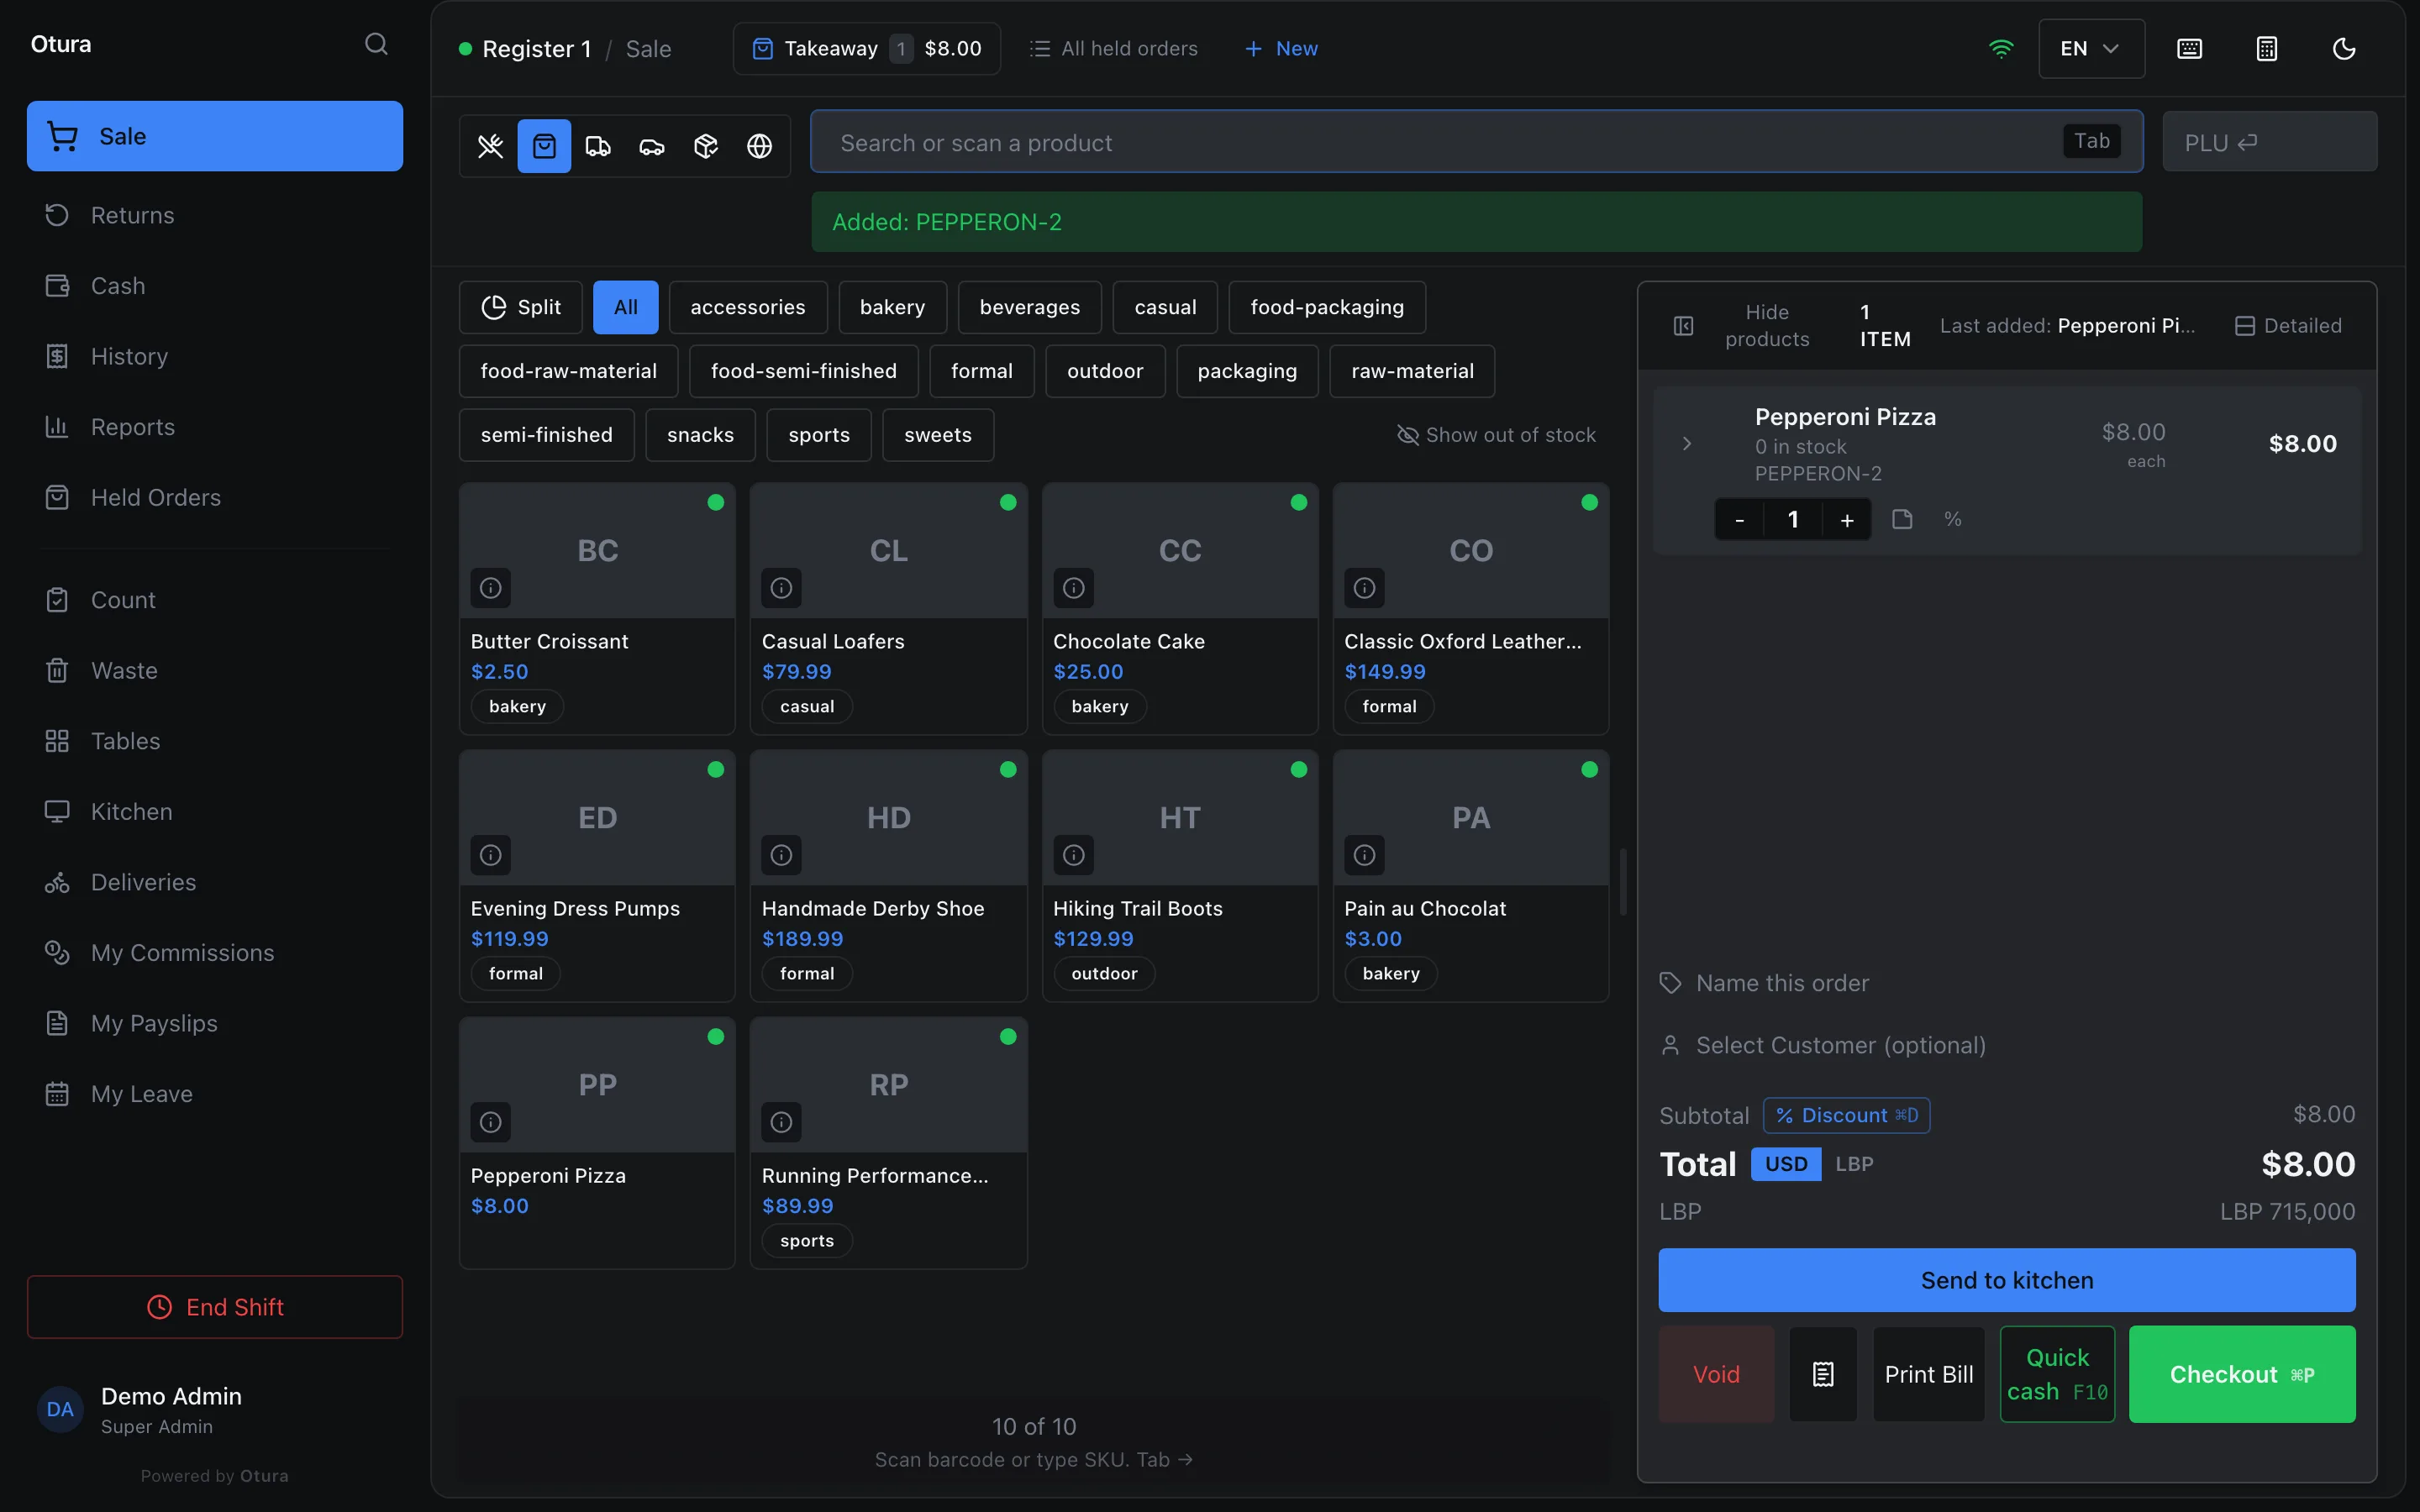Image resolution: width=2420 pixels, height=1512 pixels.
Task: Select the delivery truck order type icon
Action: pyautogui.click(x=598, y=146)
